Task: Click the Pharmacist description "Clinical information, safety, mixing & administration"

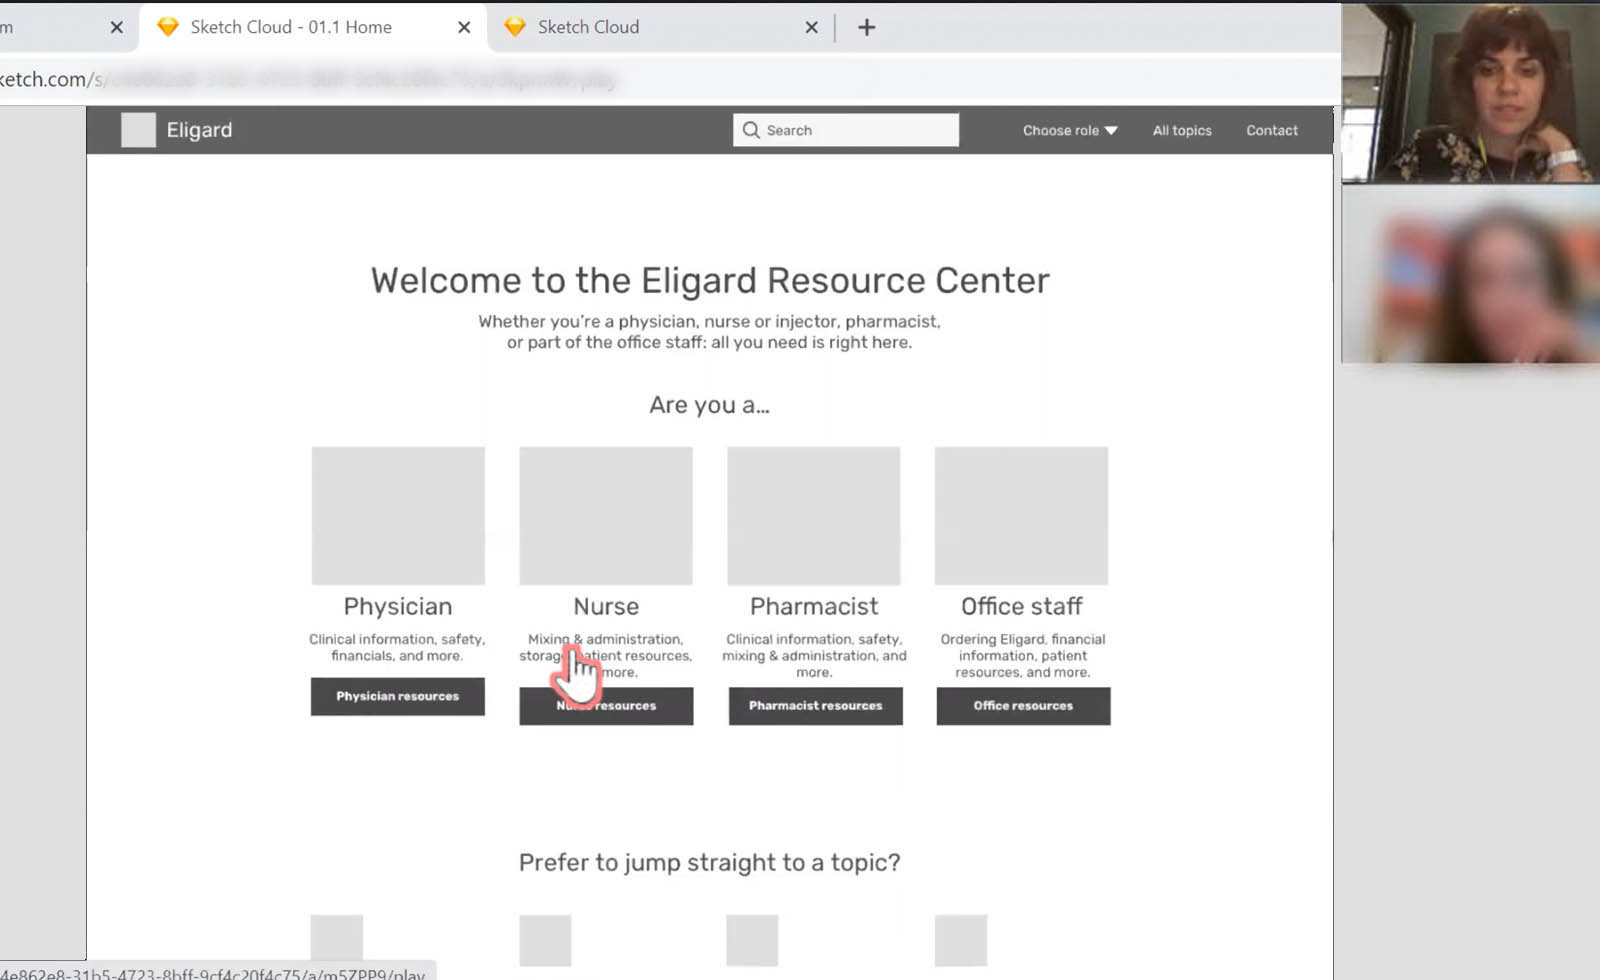Action: tap(814, 656)
